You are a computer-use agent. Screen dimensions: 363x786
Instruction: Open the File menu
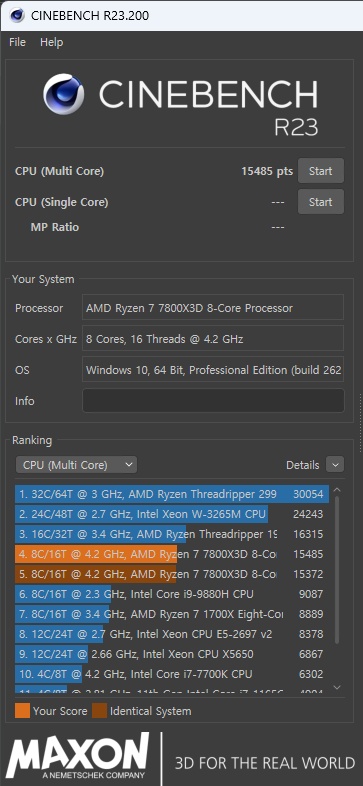(18, 43)
